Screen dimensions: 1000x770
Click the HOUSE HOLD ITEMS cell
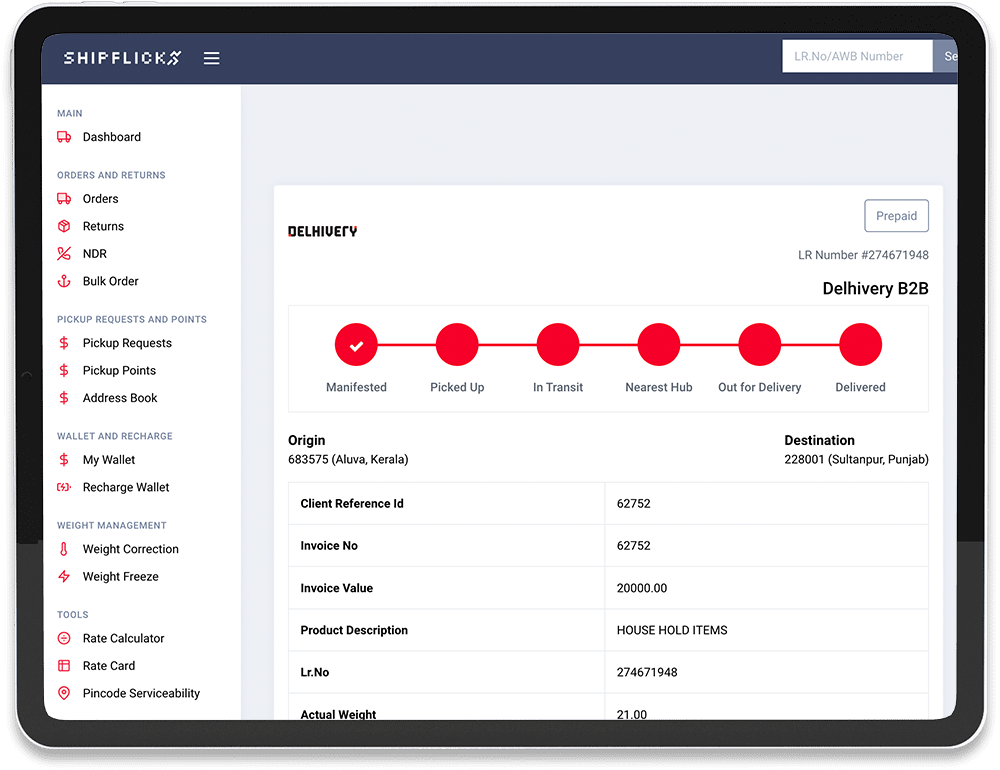[766, 630]
